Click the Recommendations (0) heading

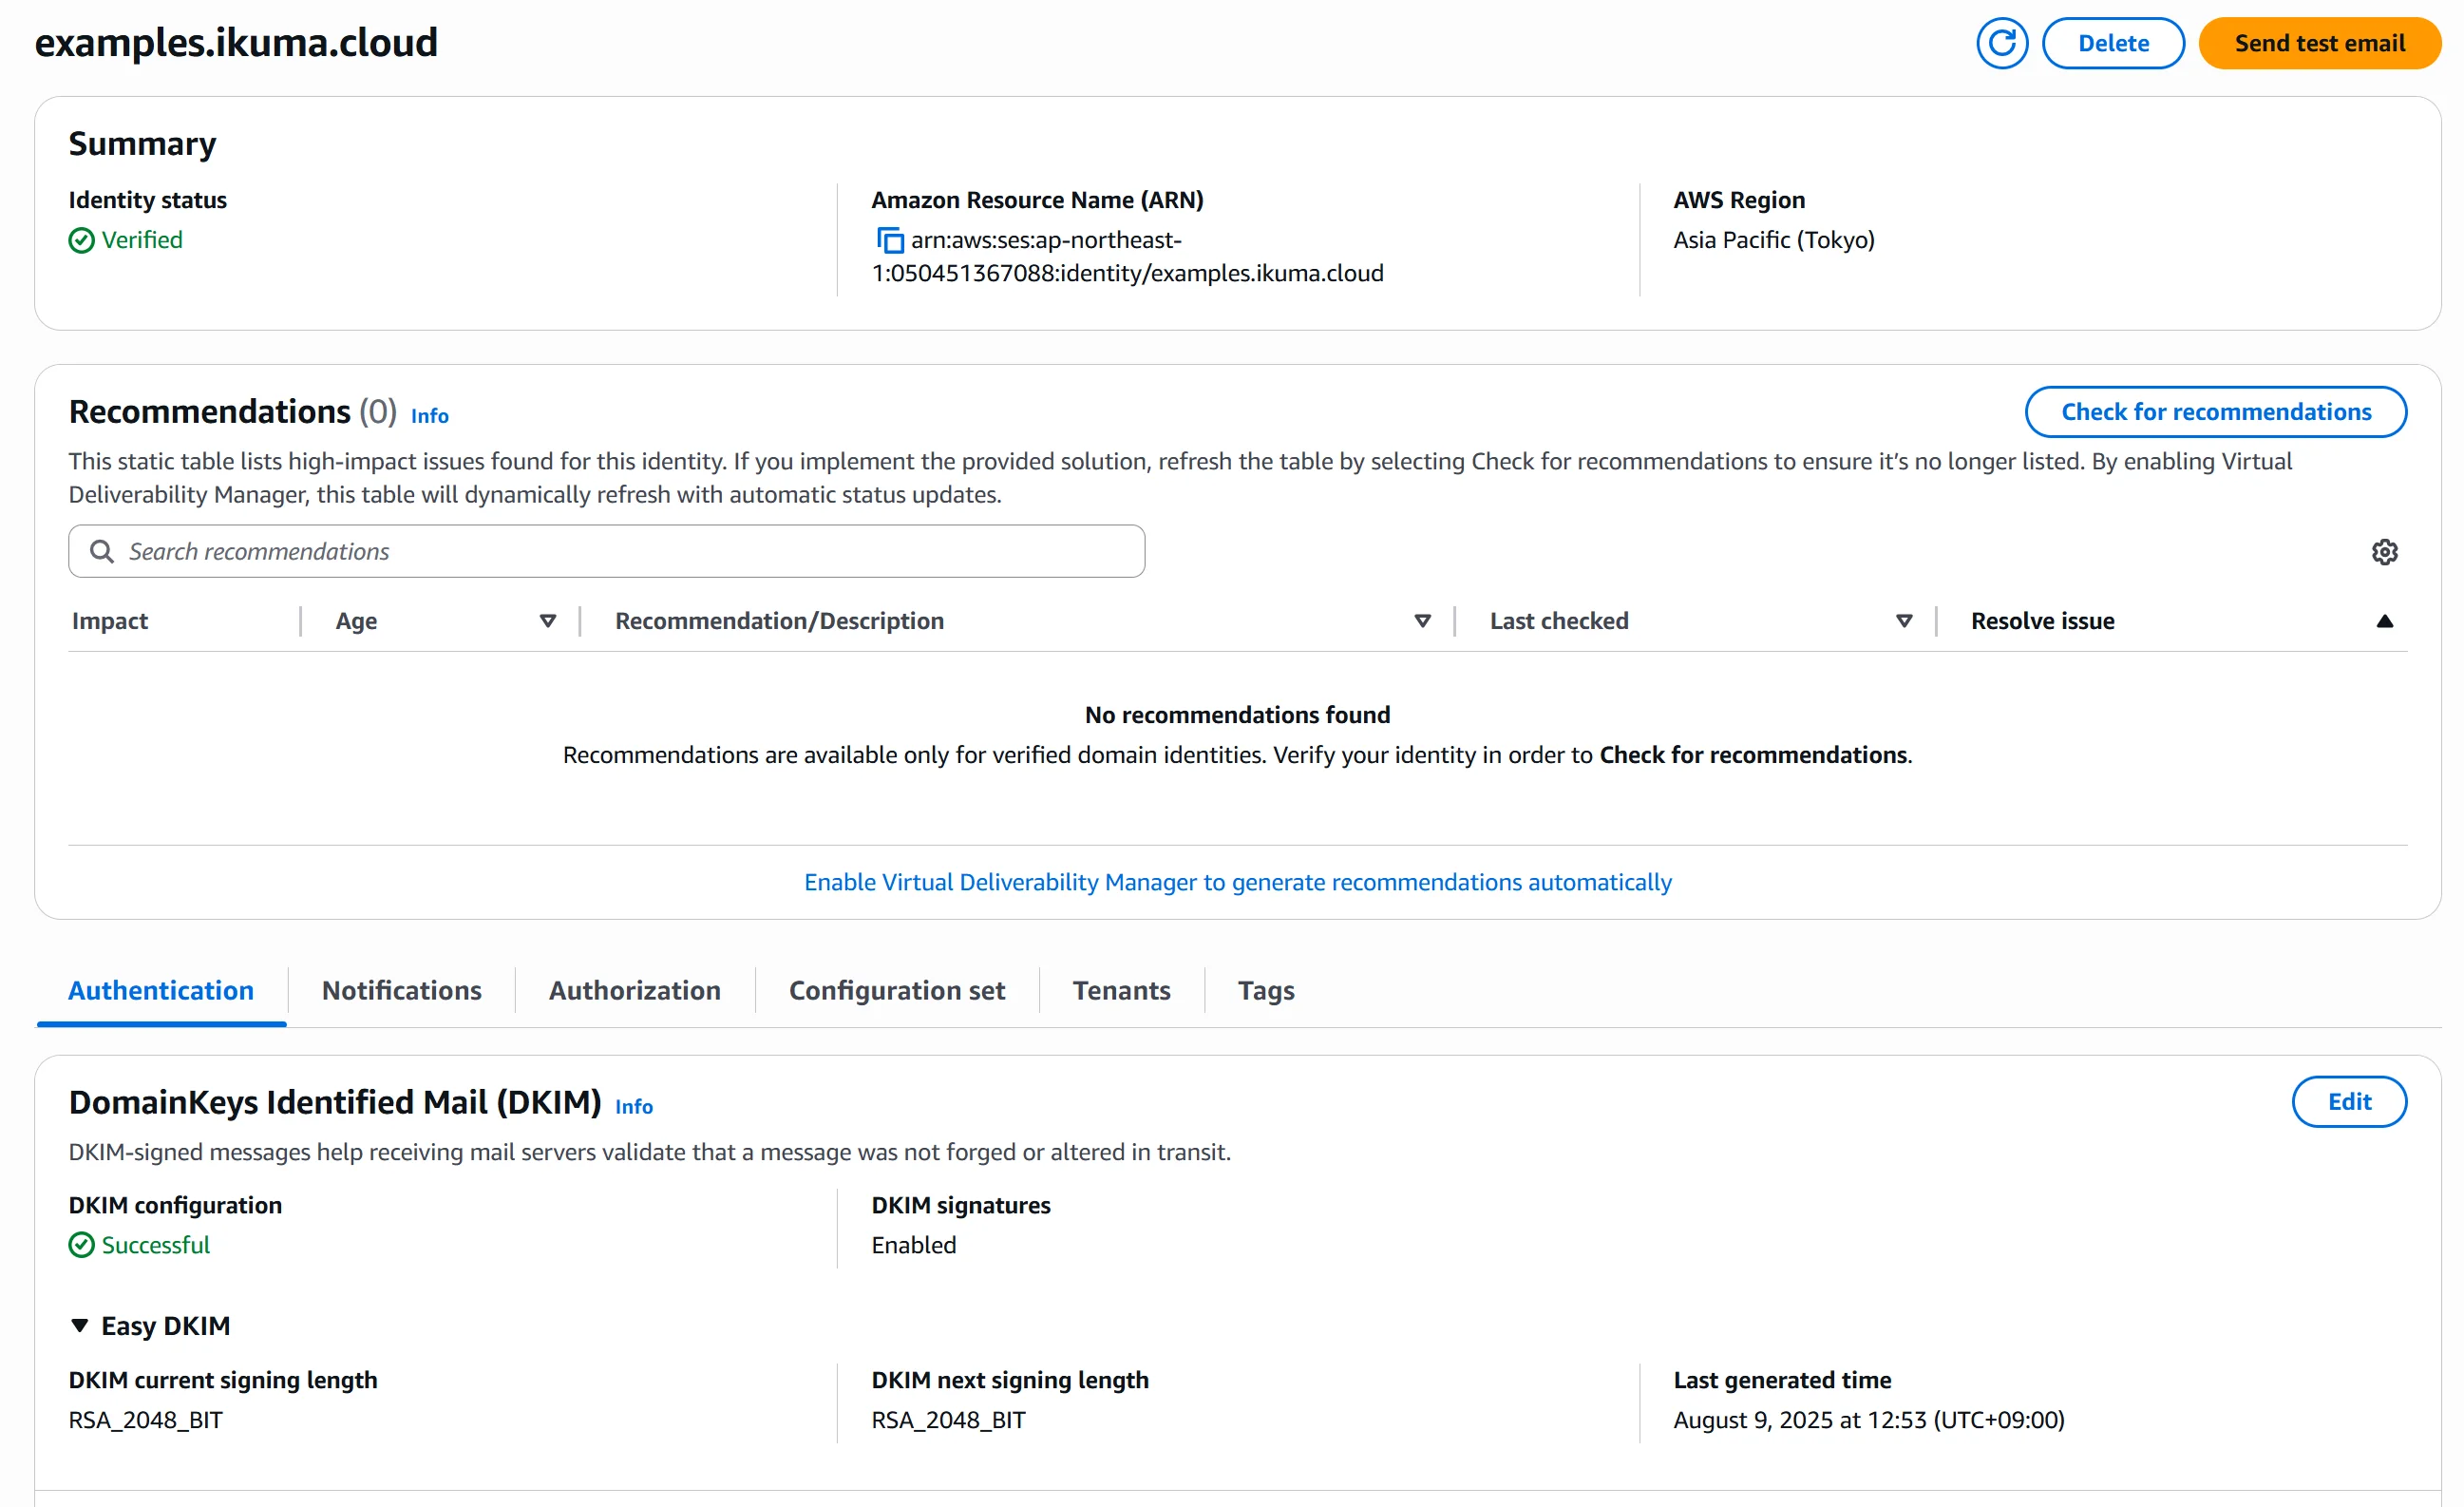pos(233,412)
